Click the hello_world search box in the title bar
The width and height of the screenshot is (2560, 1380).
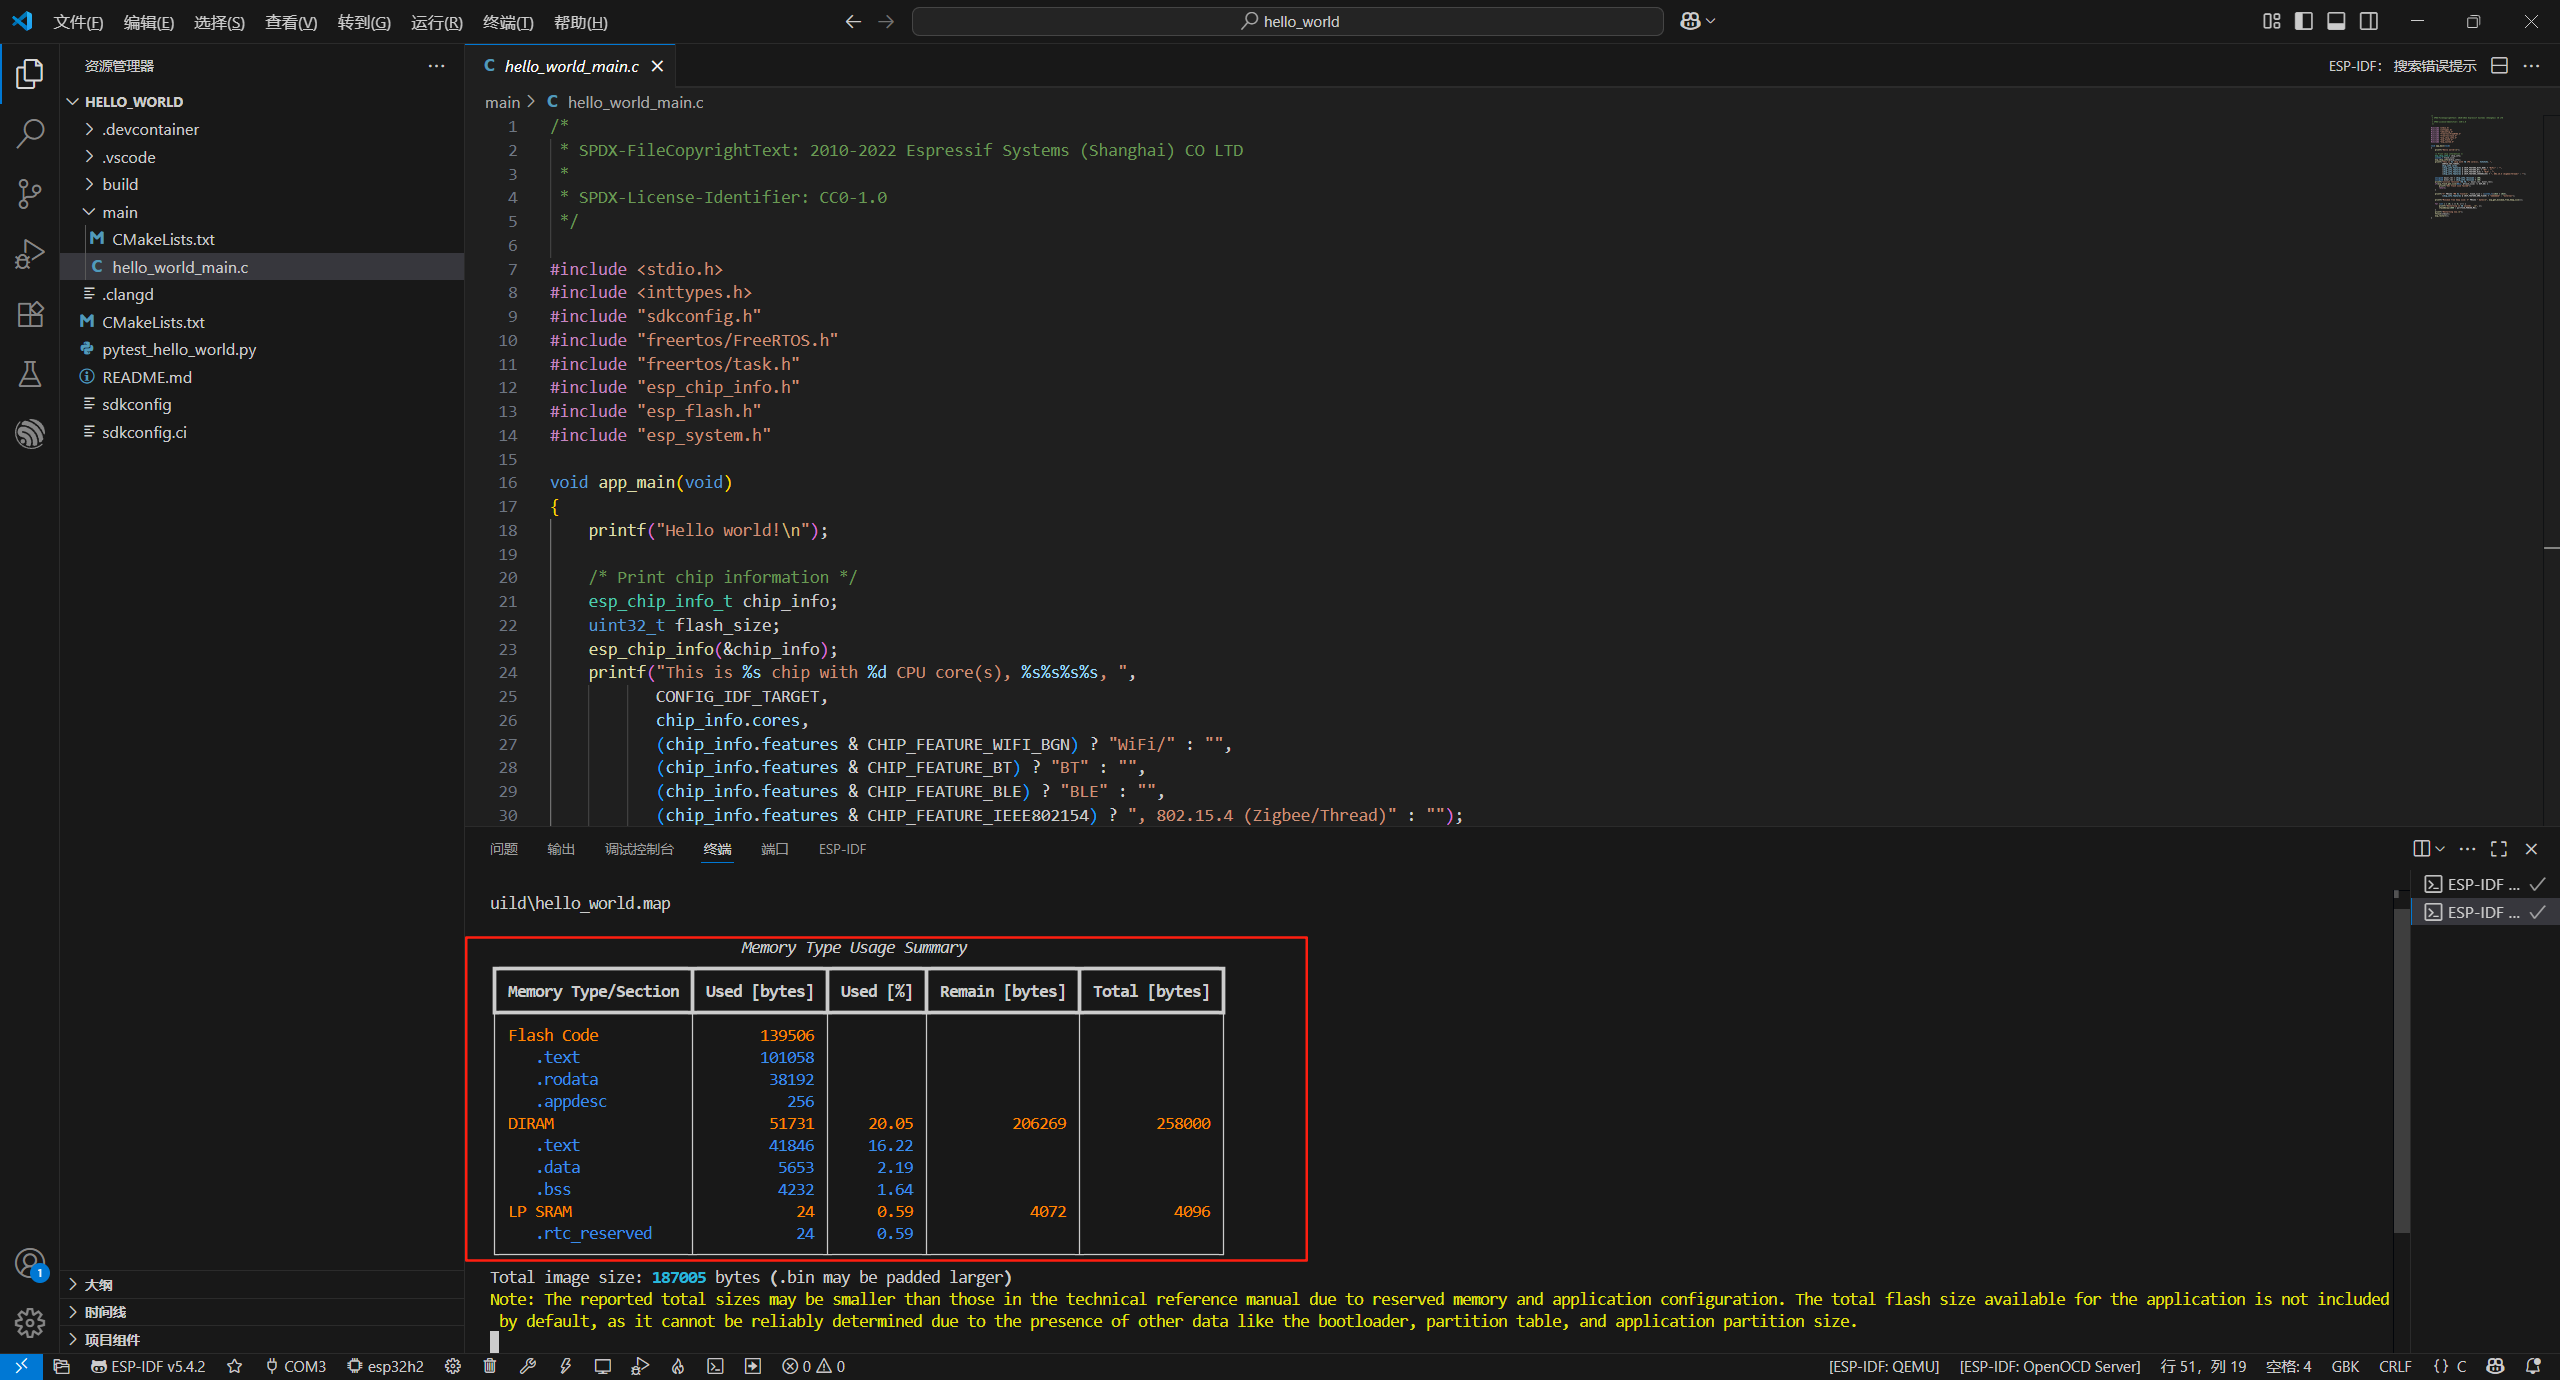coord(1287,21)
